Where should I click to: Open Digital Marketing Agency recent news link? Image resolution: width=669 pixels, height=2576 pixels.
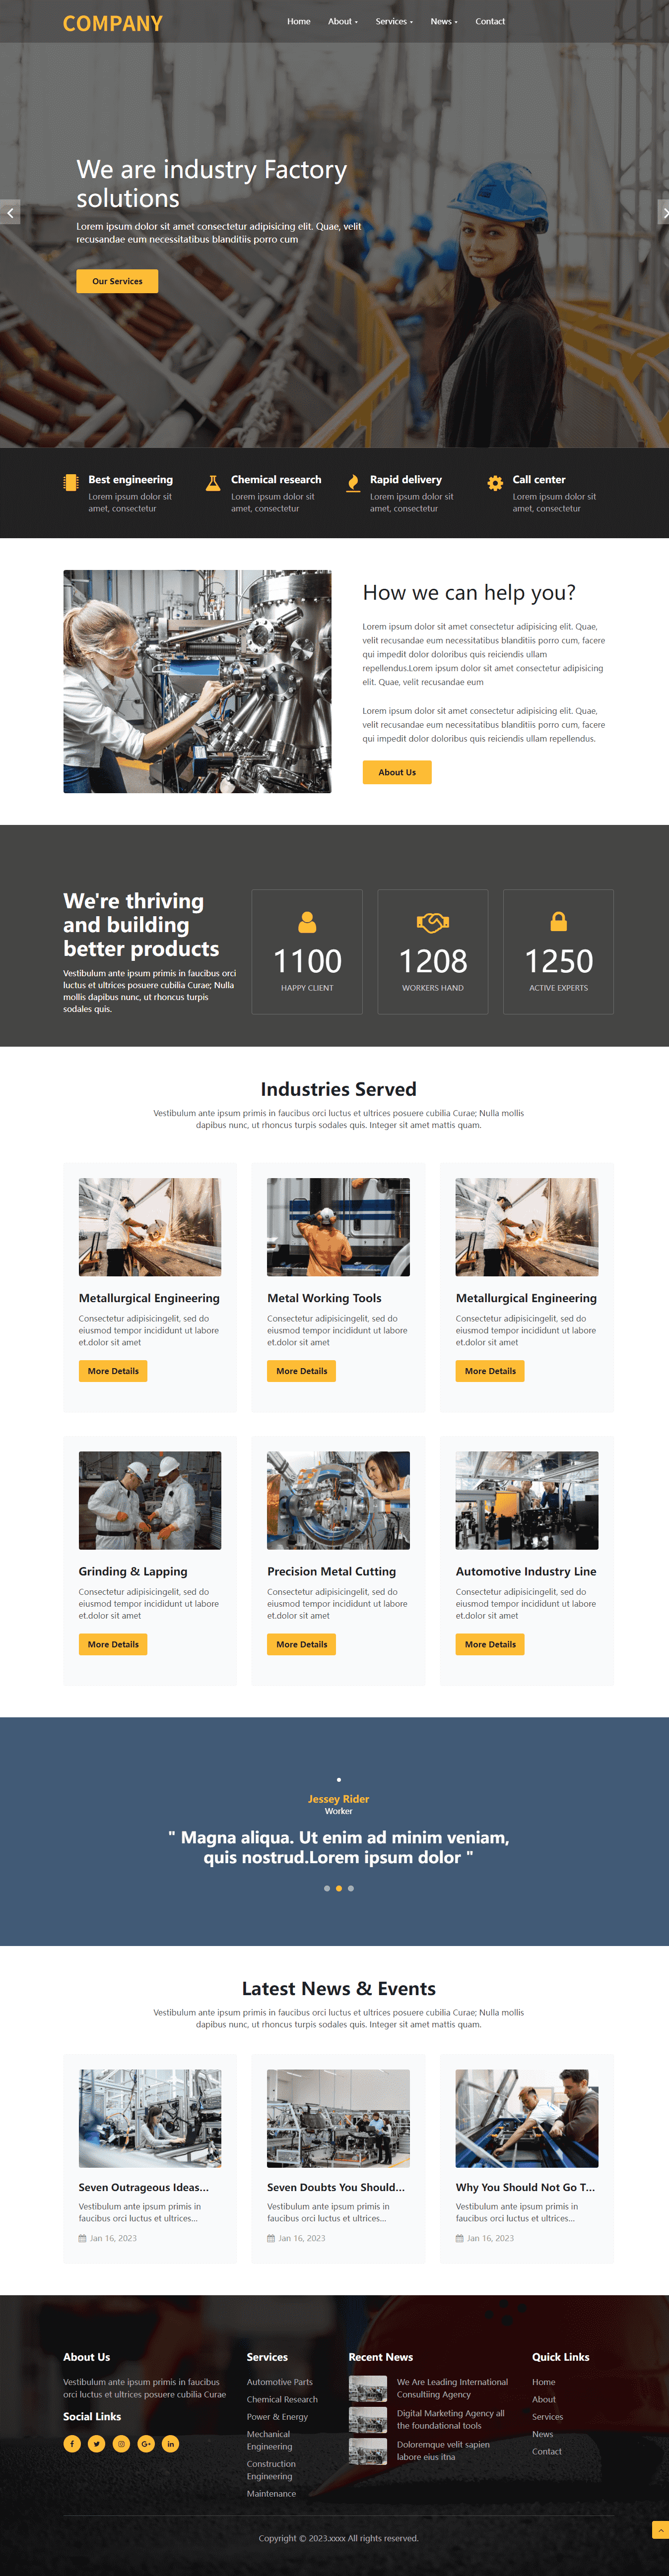[450, 2419]
